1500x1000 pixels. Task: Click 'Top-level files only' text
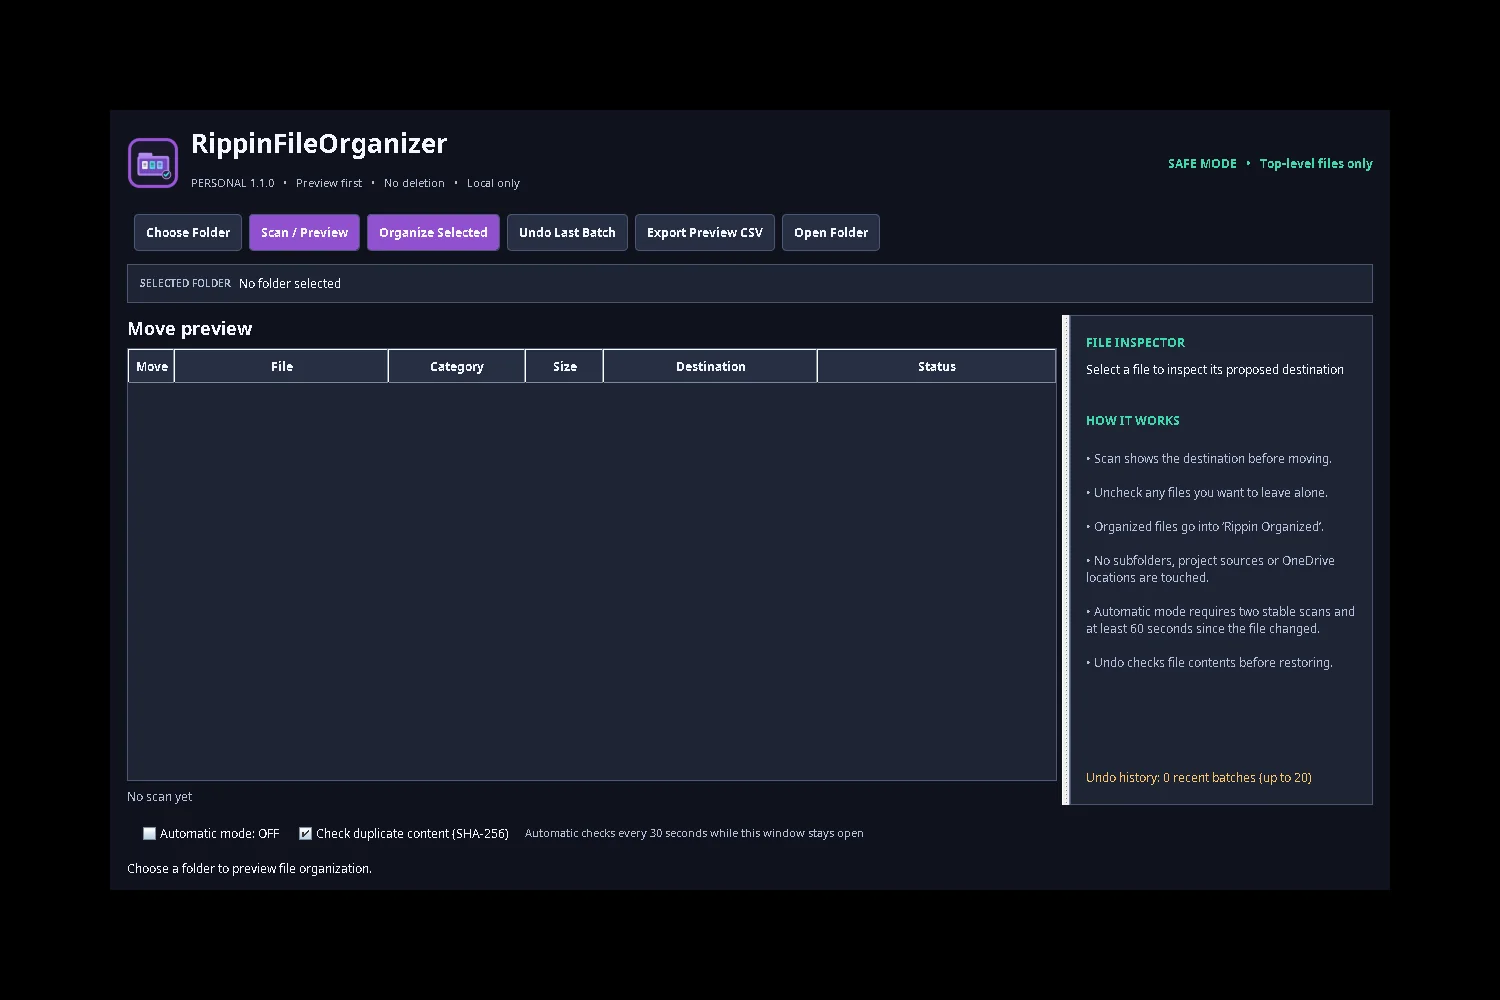pyautogui.click(x=1316, y=164)
